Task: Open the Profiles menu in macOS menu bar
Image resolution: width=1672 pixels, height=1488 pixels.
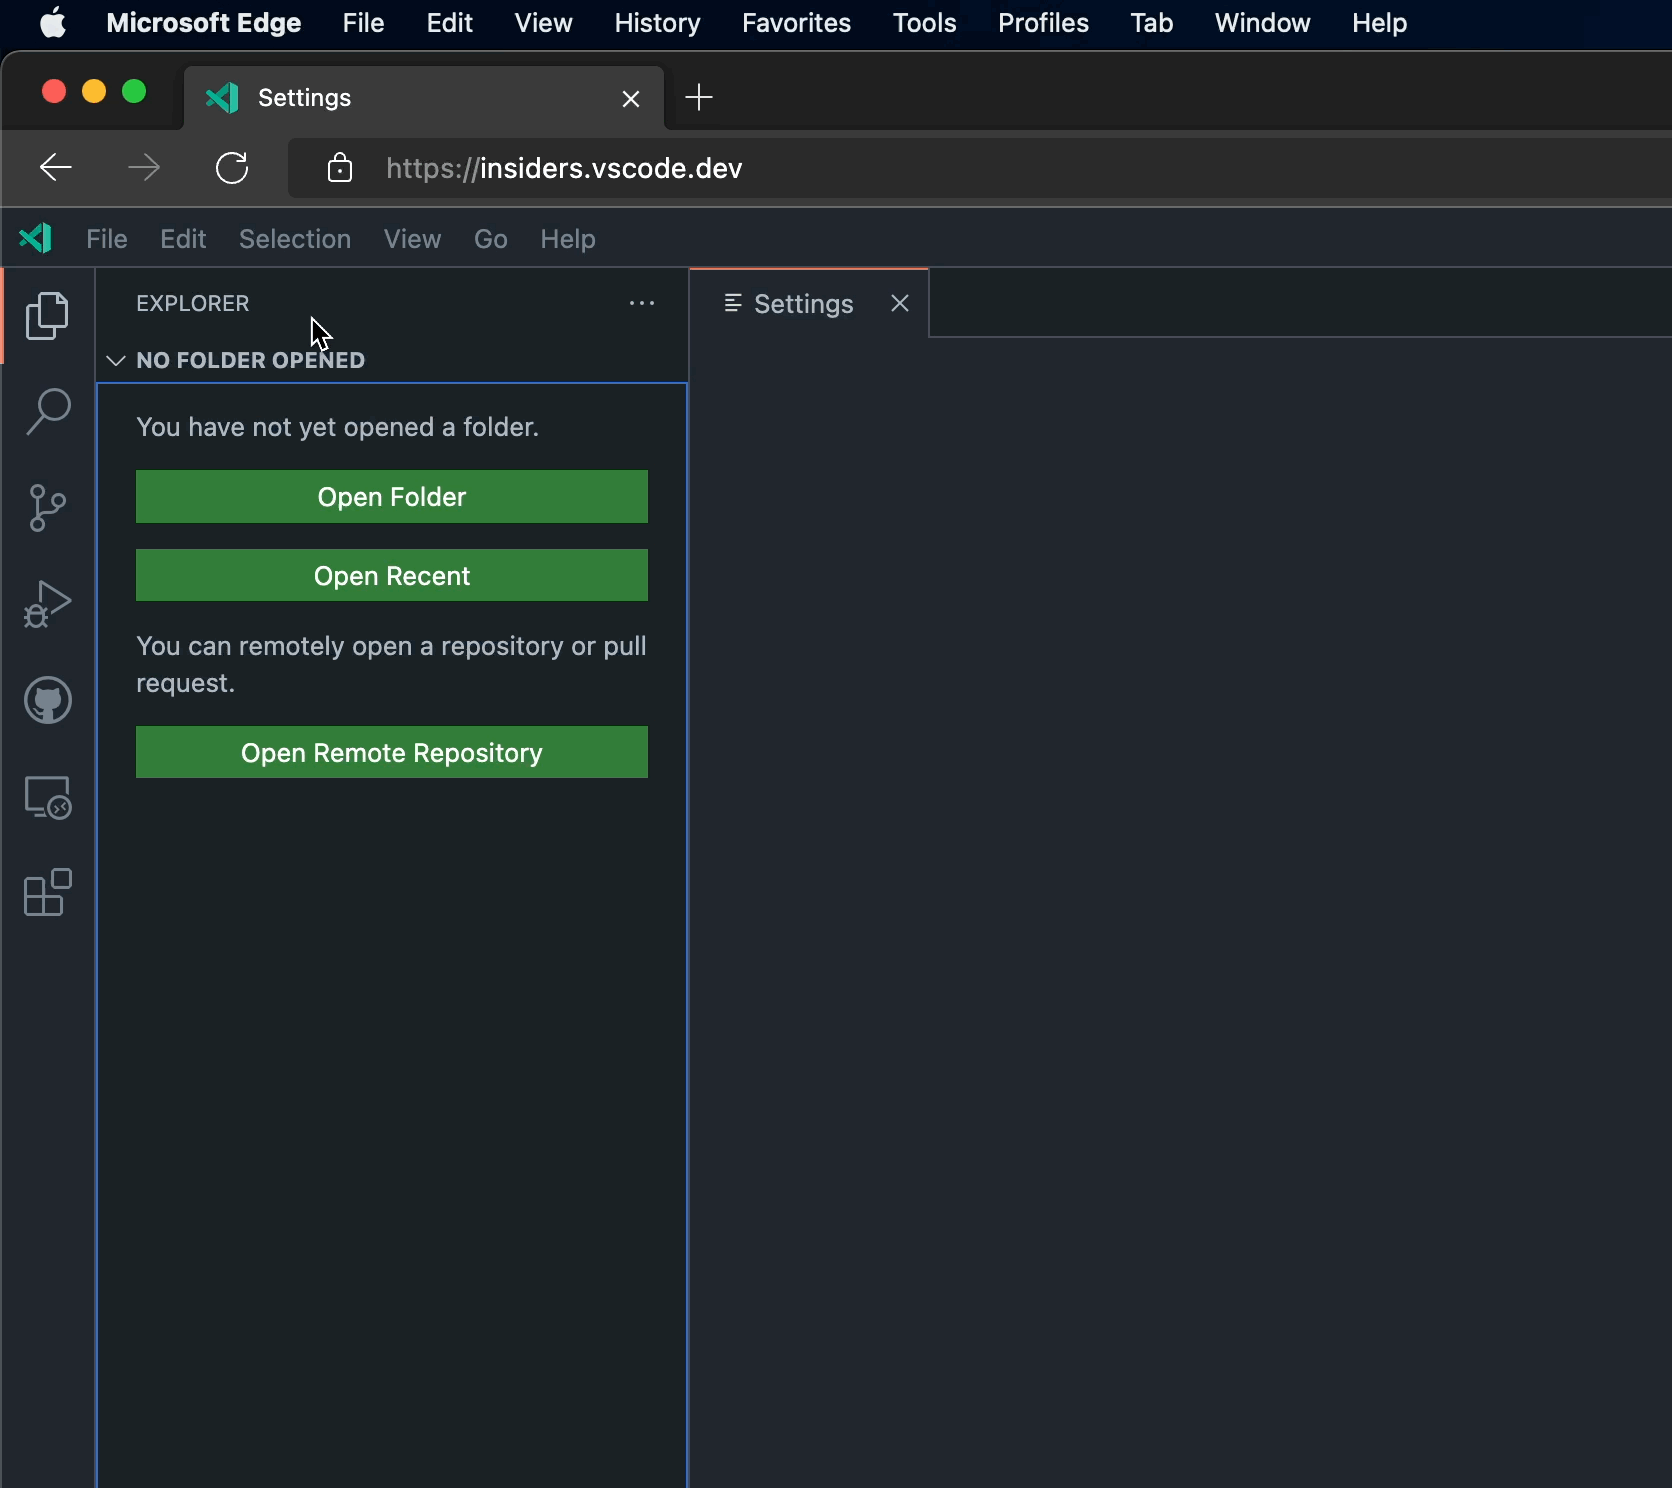Action: 1043,22
